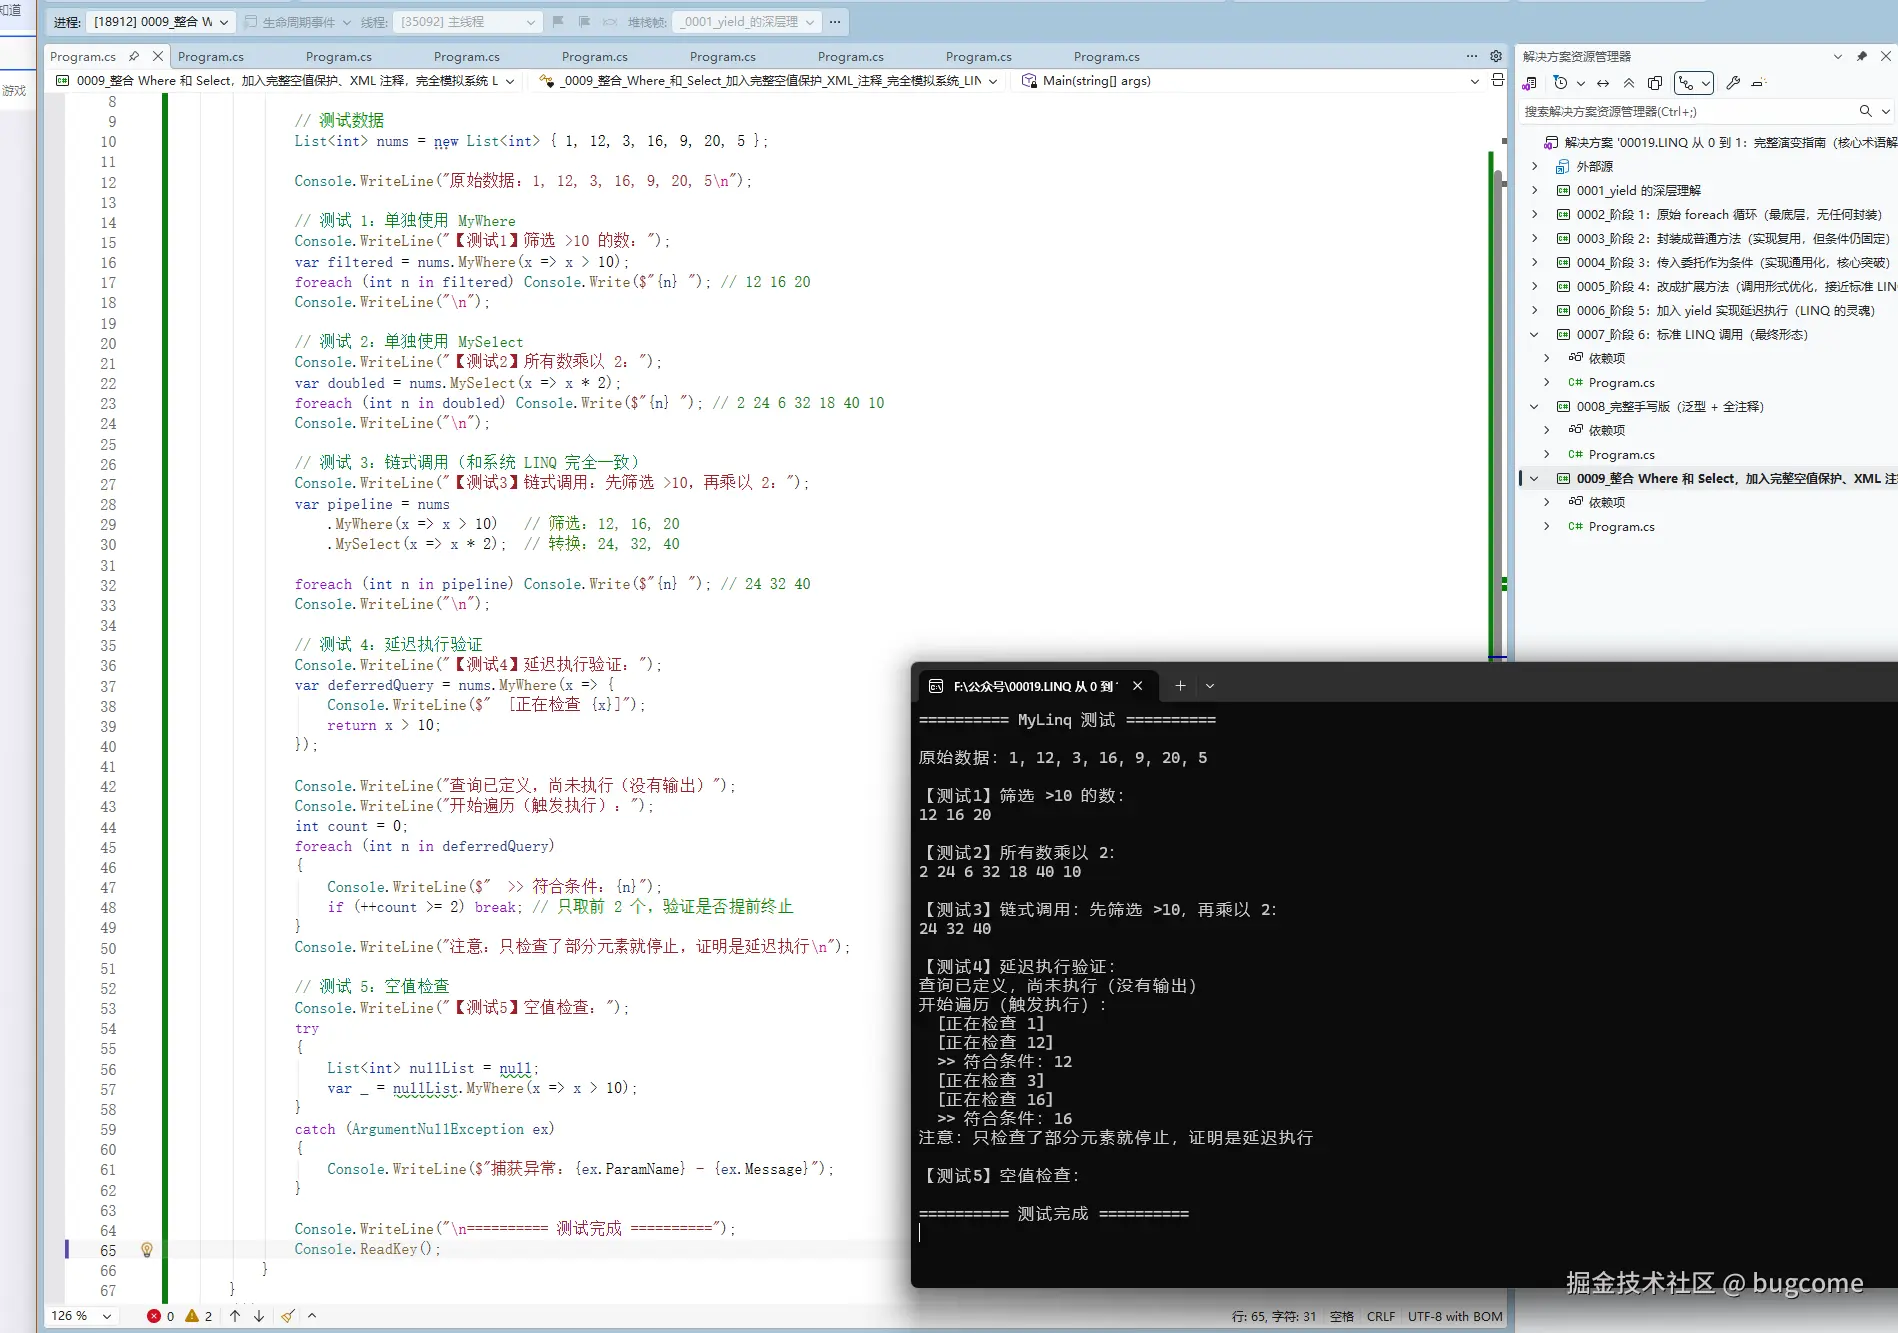
Task: Open properties wrench icon in Solution Explorer
Action: [1733, 83]
